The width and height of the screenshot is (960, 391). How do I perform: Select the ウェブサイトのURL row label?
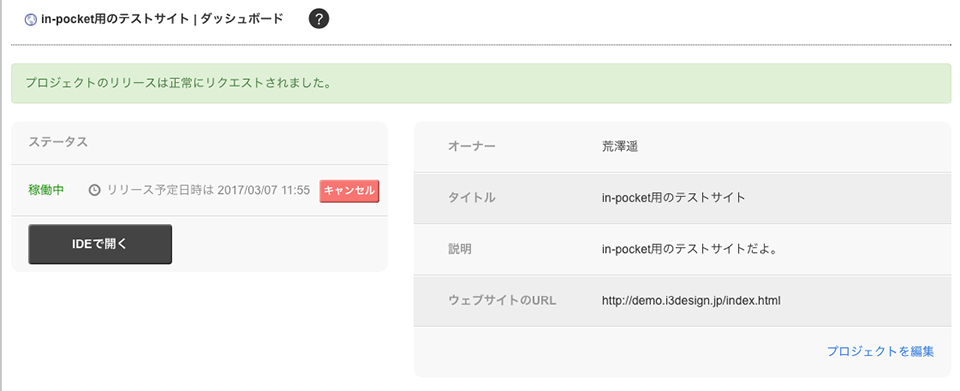pos(502,300)
